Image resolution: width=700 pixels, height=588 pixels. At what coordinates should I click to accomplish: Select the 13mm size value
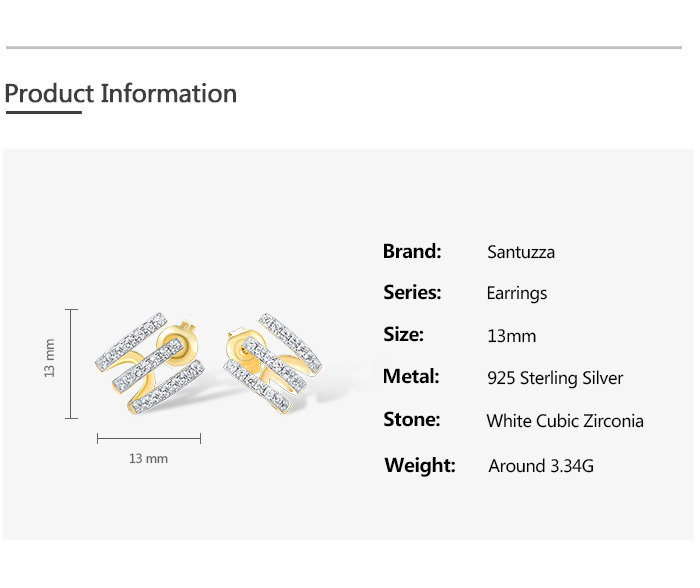(512, 336)
